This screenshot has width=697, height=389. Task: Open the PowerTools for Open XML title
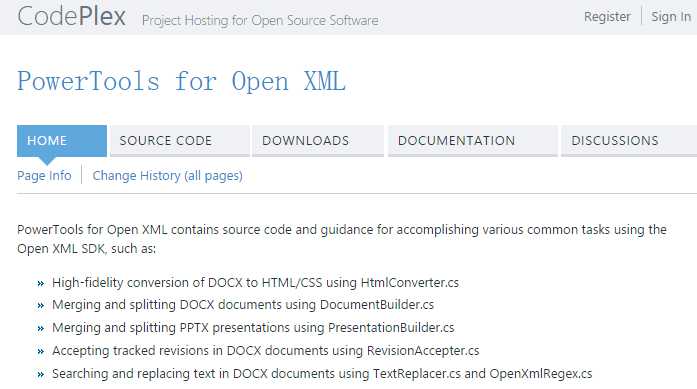click(x=181, y=81)
